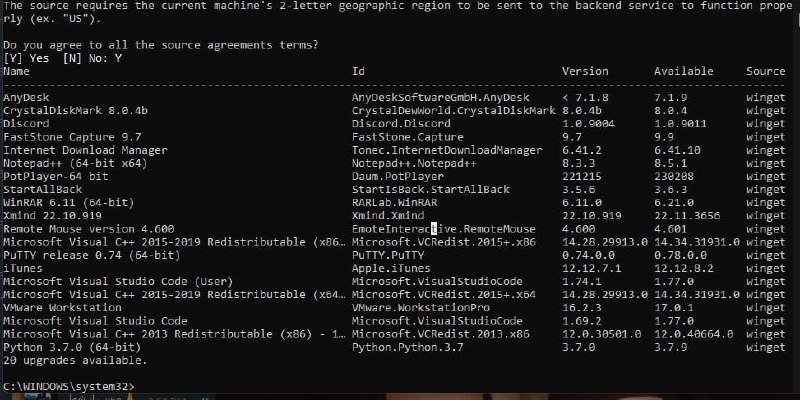Click the Source column header

(766, 71)
